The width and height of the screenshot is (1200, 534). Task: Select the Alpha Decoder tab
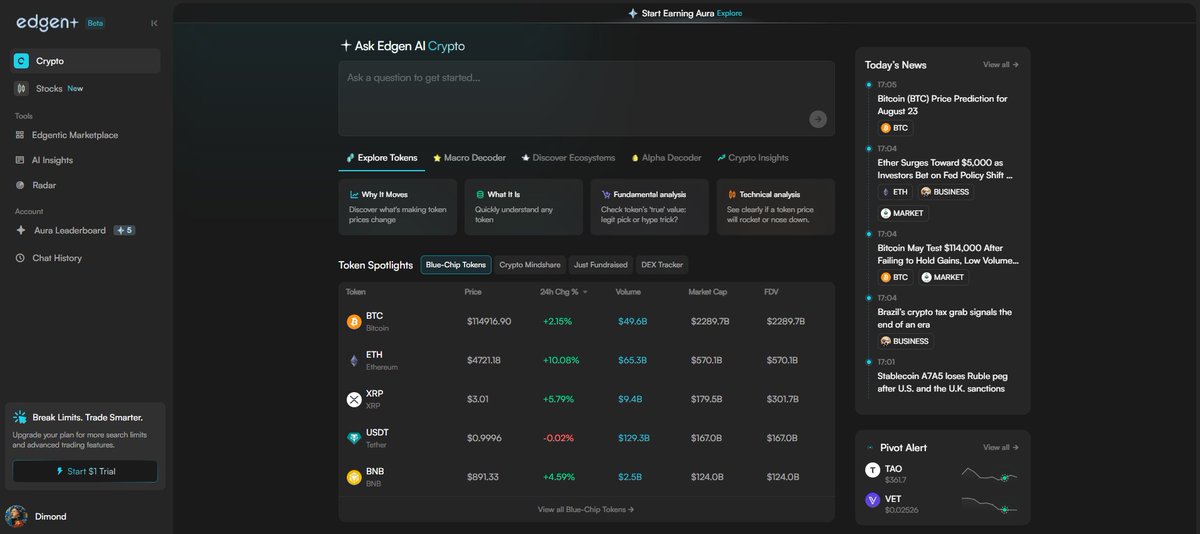point(666,158)
